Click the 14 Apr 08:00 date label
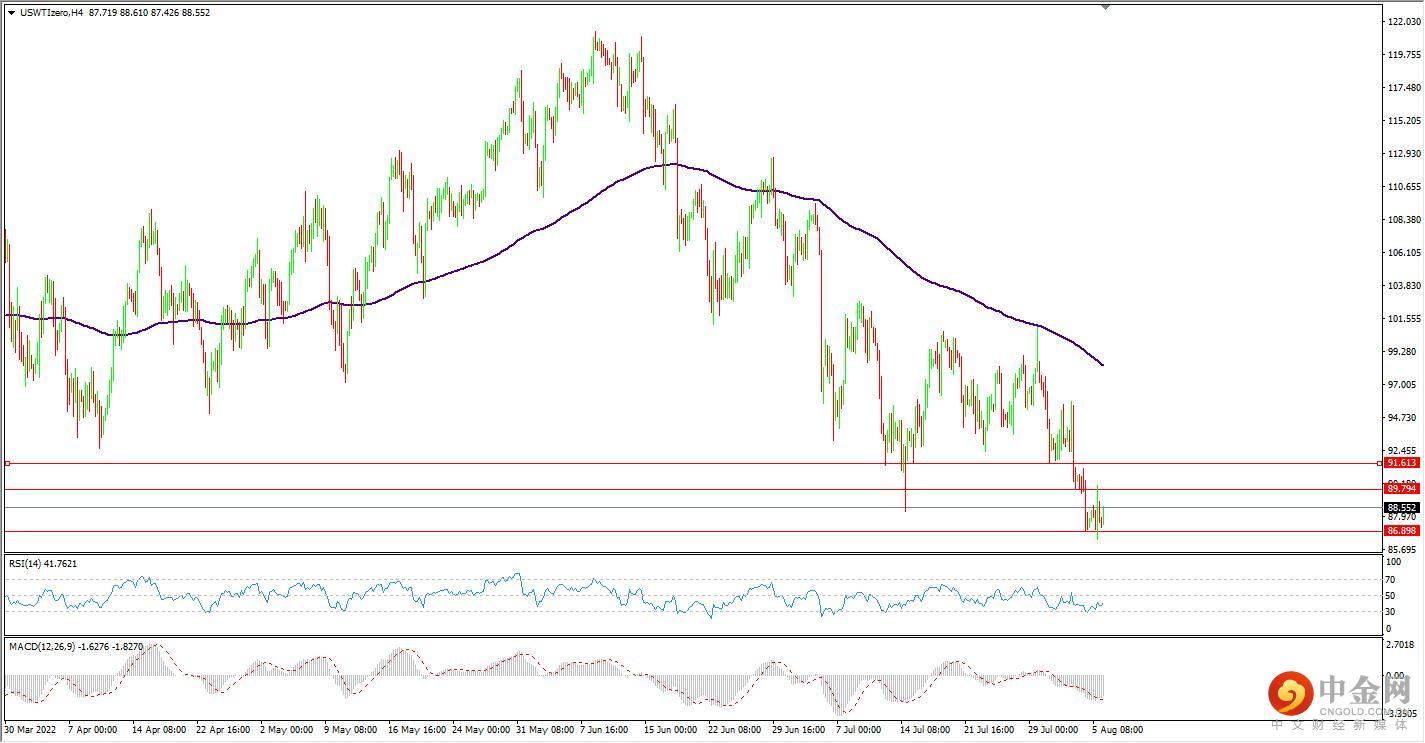Viewport: 1425px width, 743px height. click(157, 730)
